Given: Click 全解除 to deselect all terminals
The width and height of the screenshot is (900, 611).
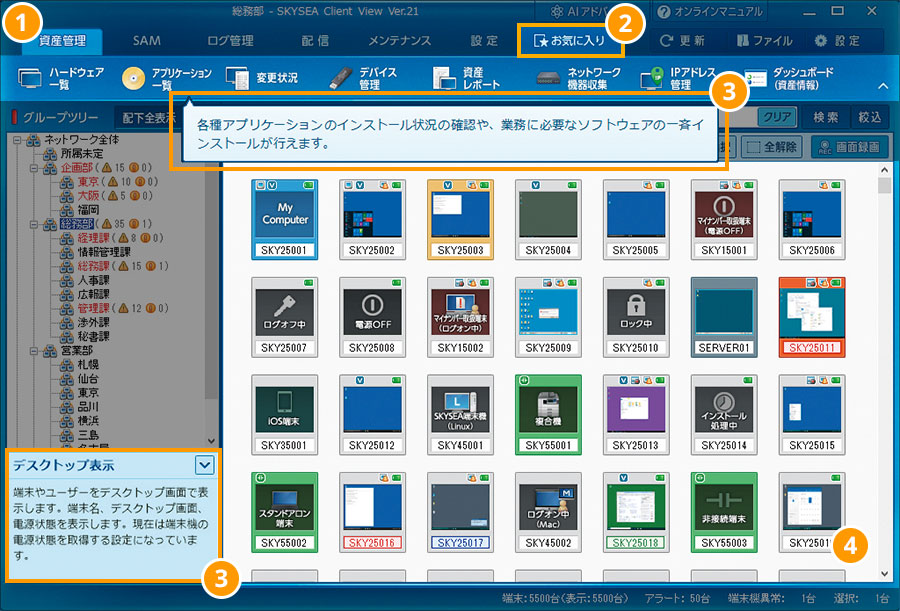Looking at the screenshot, I should pos(770,146).
